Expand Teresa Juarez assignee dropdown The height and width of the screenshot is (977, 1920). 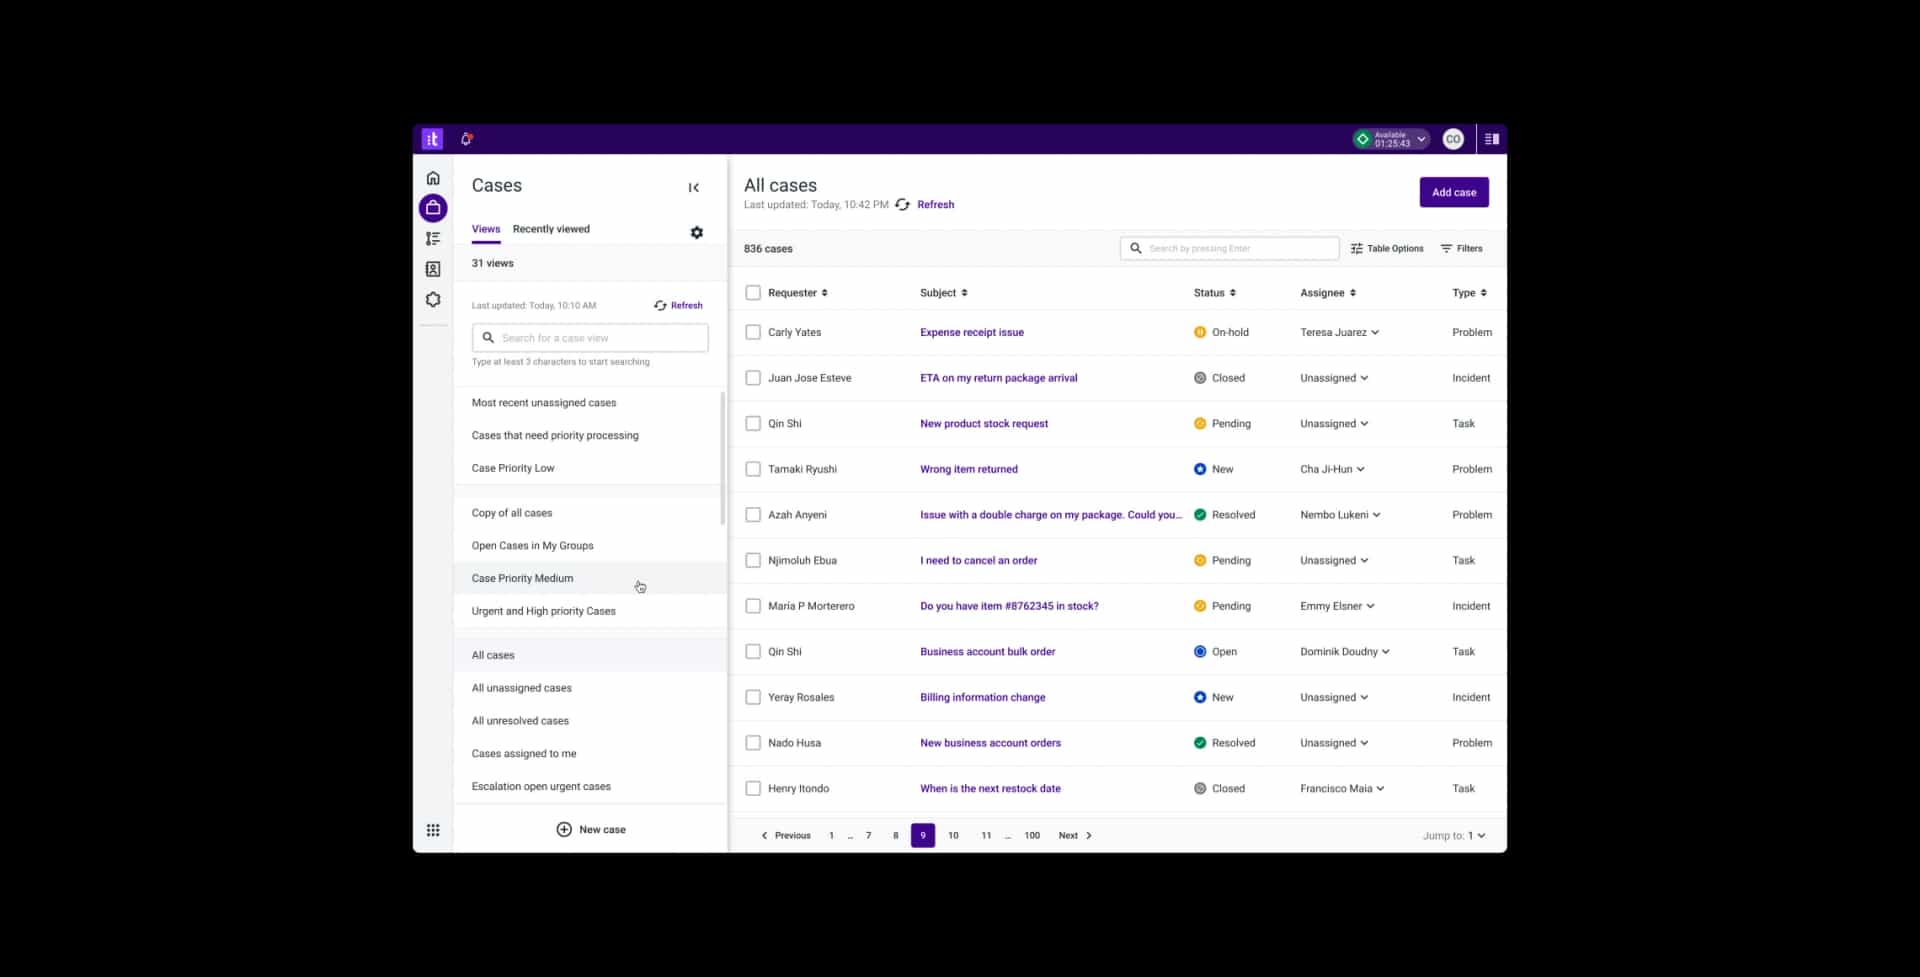(1375, 332)
